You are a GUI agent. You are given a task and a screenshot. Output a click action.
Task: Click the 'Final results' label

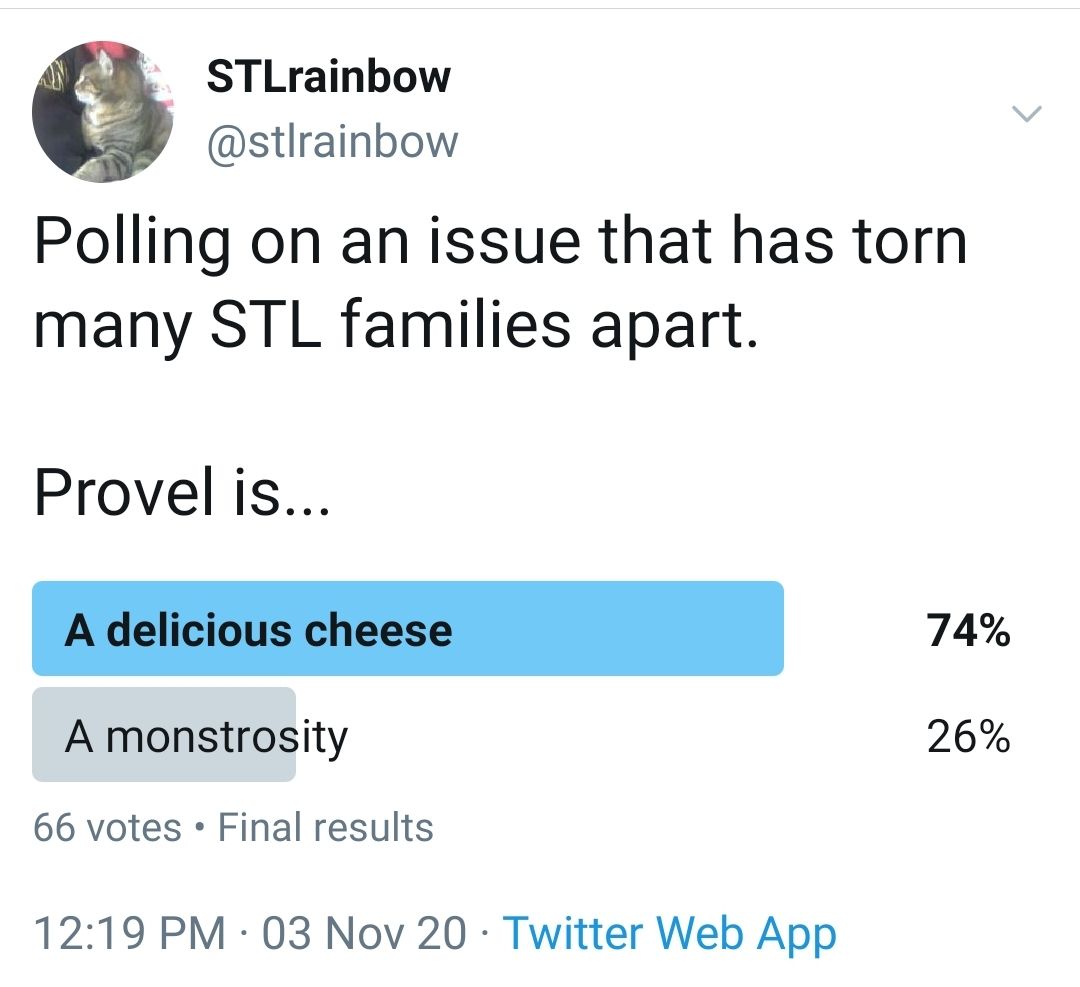click(326, 827)
